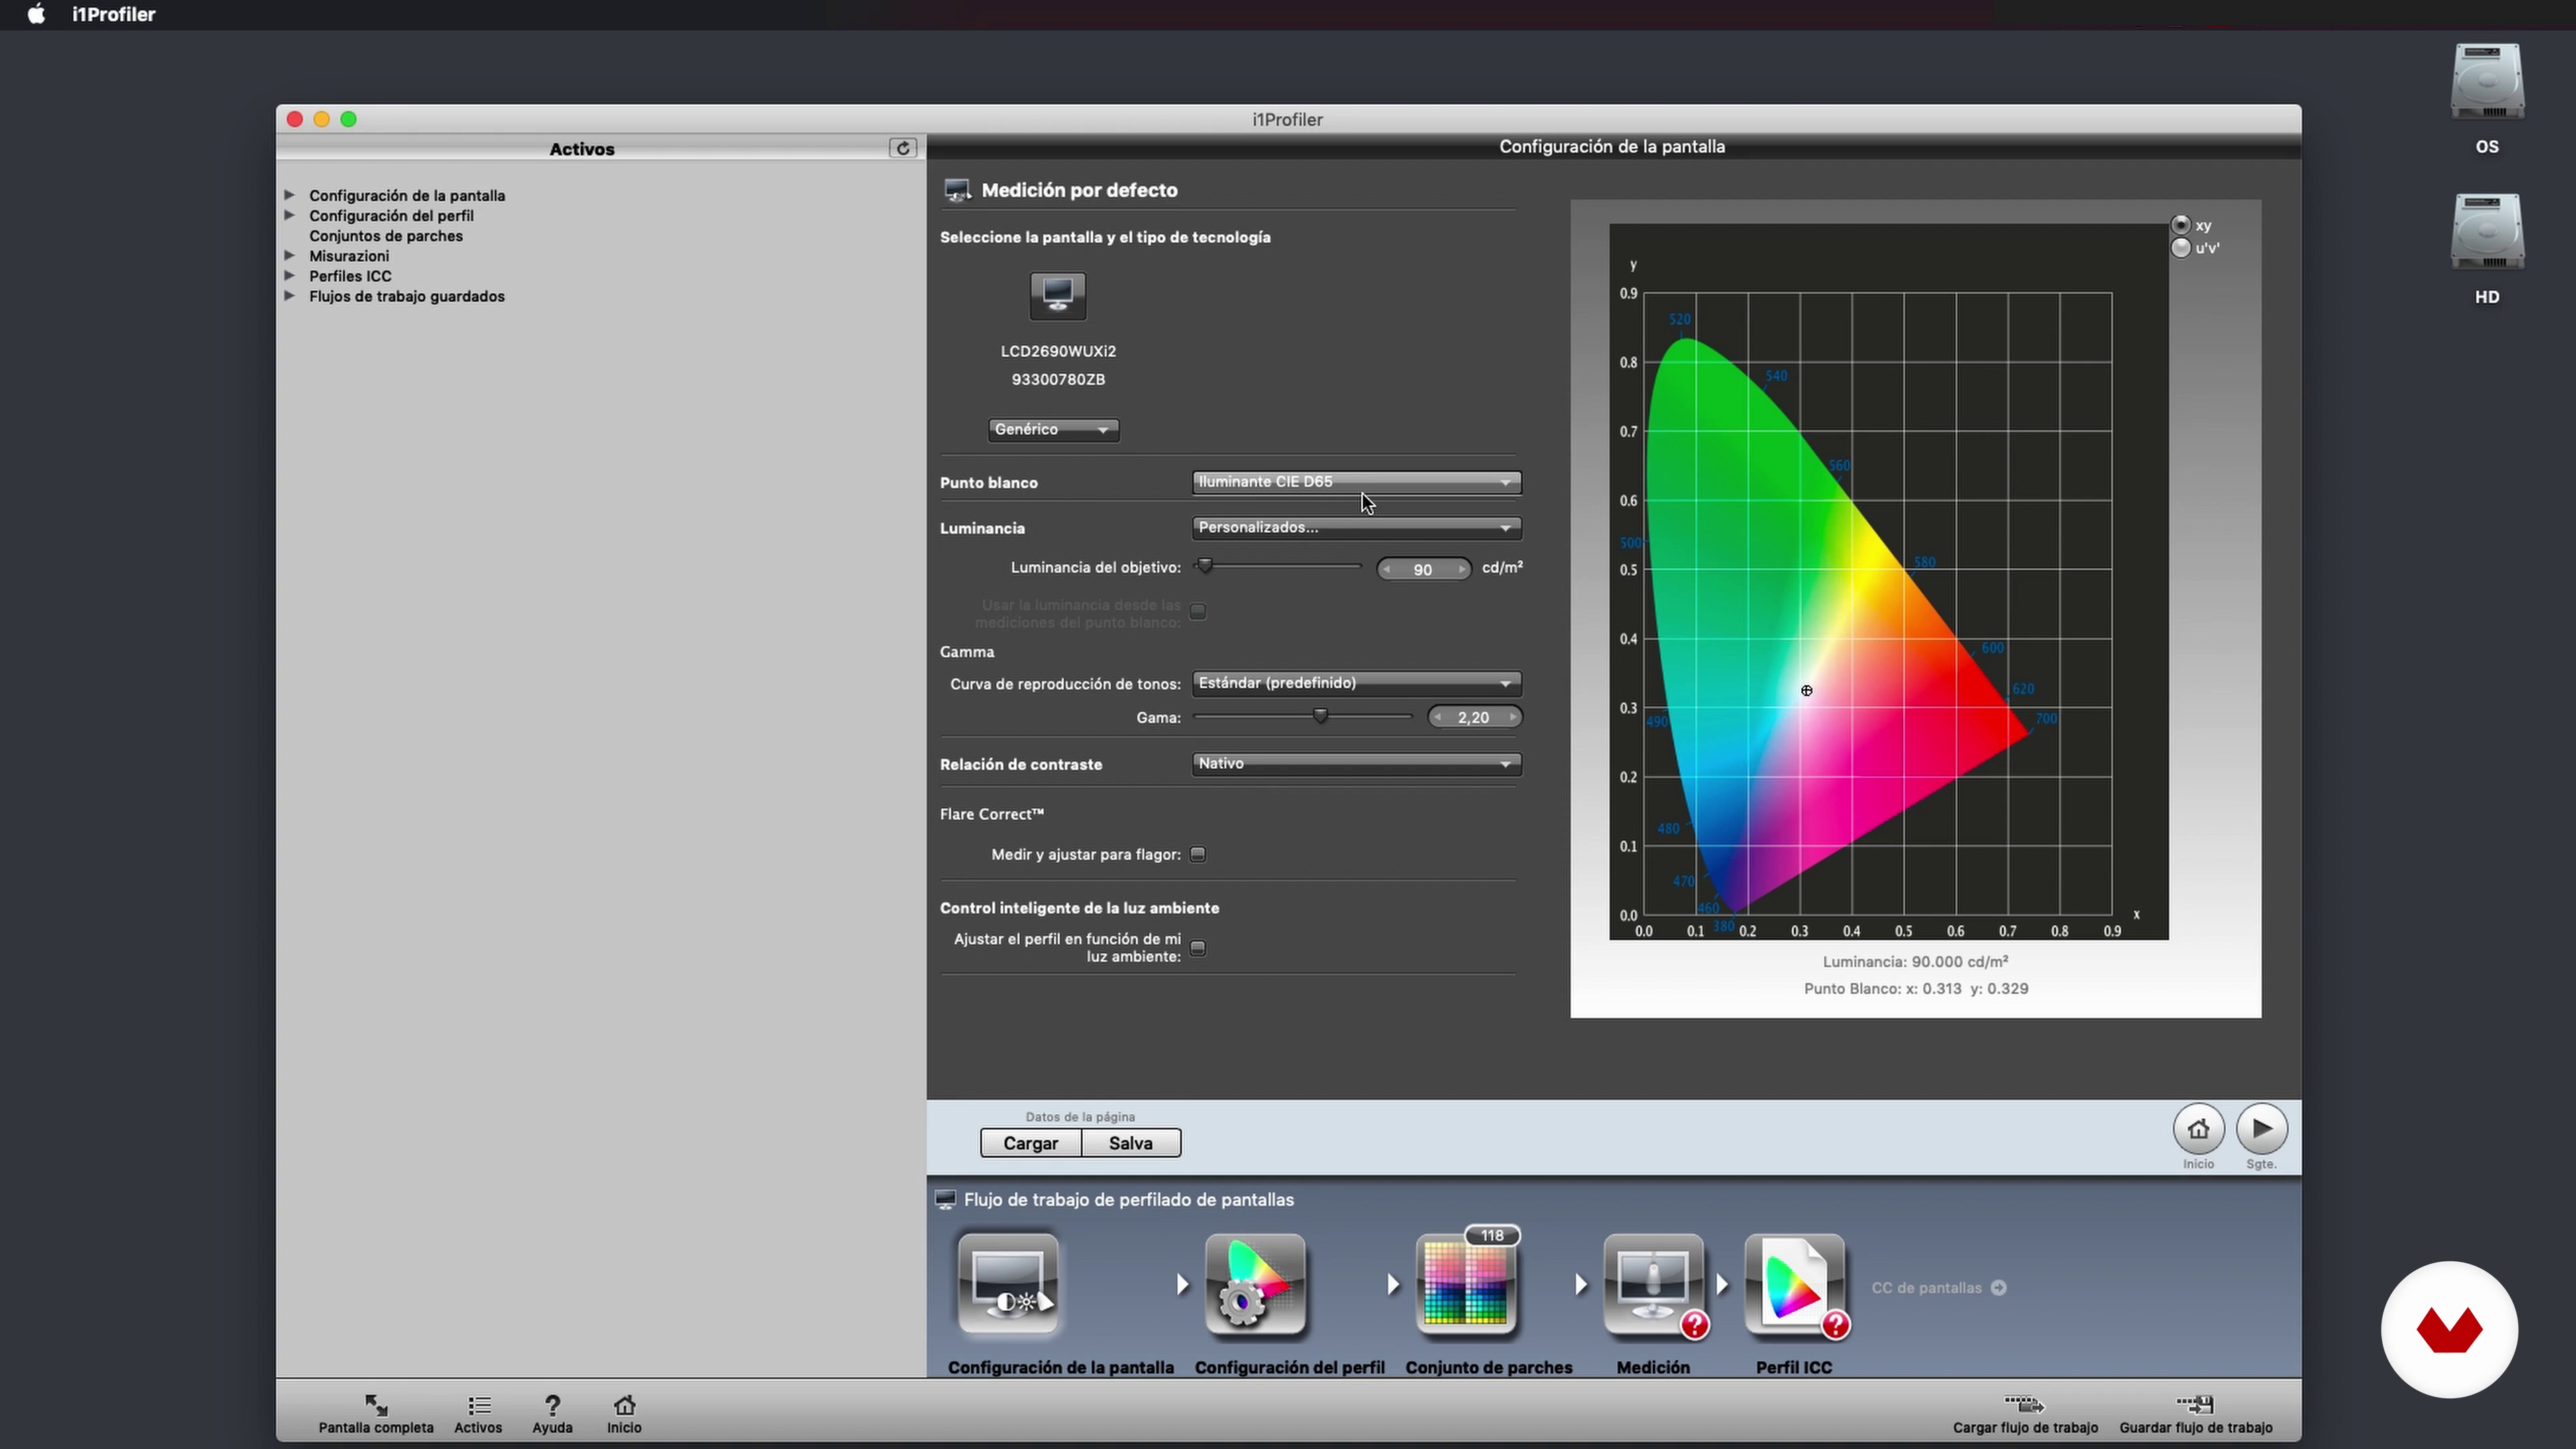Expand Configuración de la pantalla tree item
The image size is (2576, 1449).
pos(289,195)
